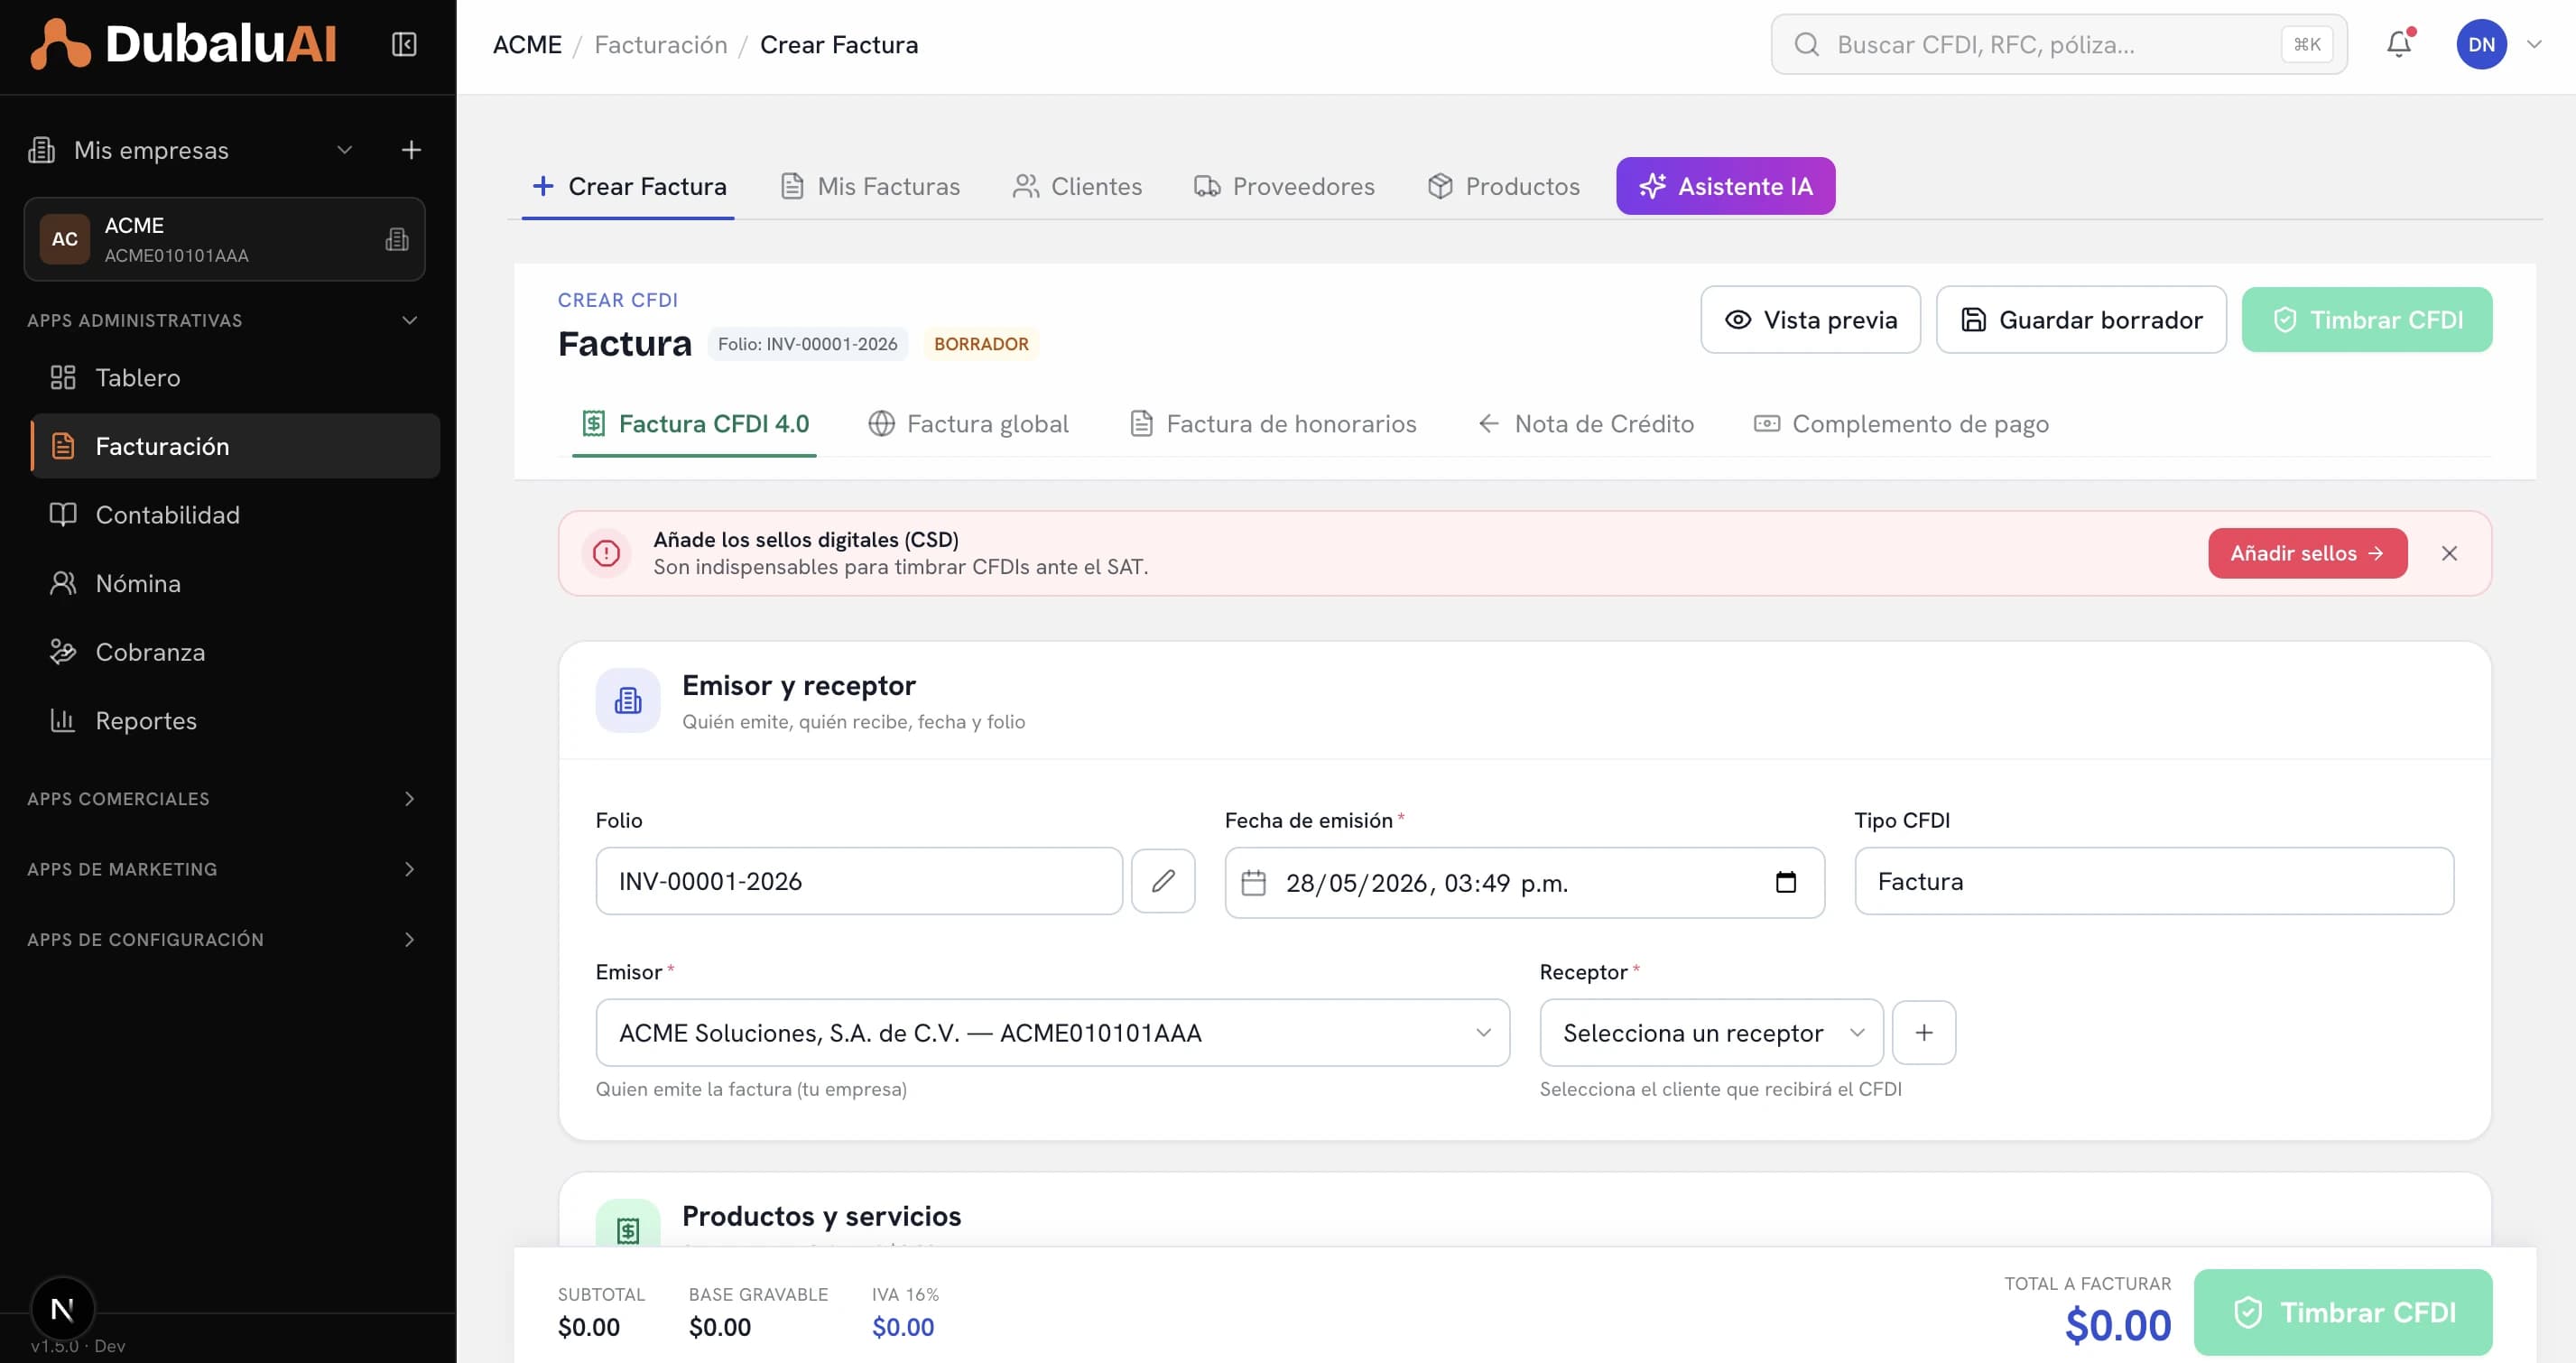Expand the Mis empresas dropdown chevron
2576x1363 pixels.
click(345, 150)
